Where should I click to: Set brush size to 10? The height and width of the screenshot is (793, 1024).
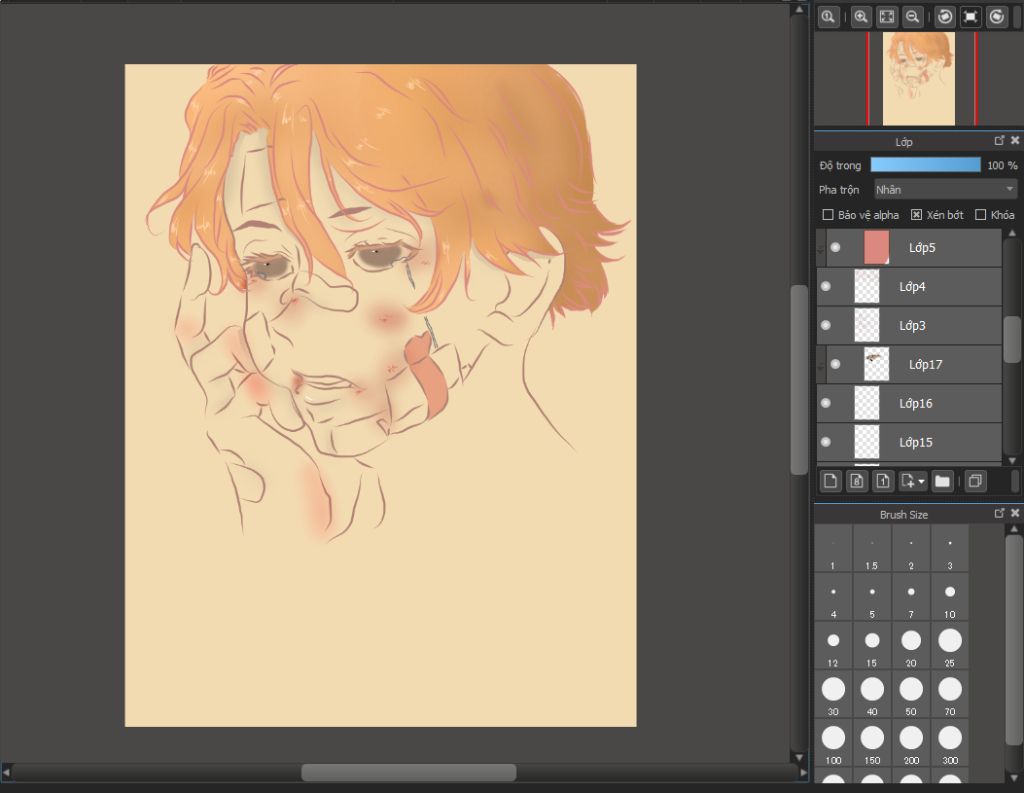coord(950,597)
